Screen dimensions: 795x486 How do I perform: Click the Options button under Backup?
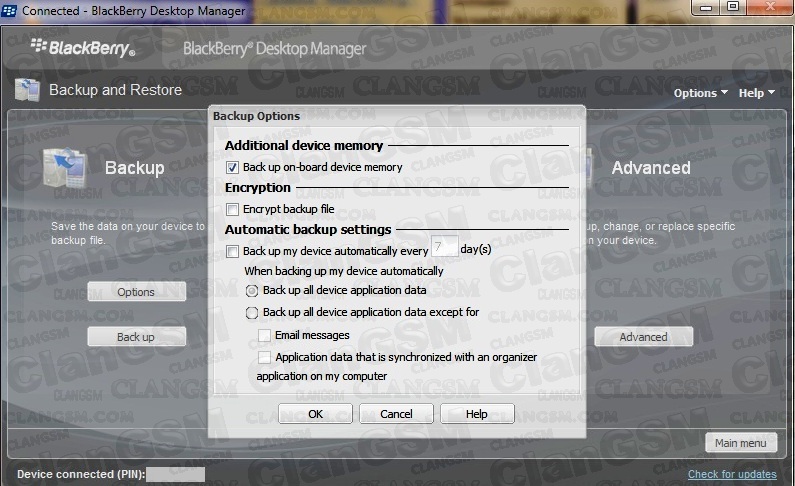(x=136, y=292)
